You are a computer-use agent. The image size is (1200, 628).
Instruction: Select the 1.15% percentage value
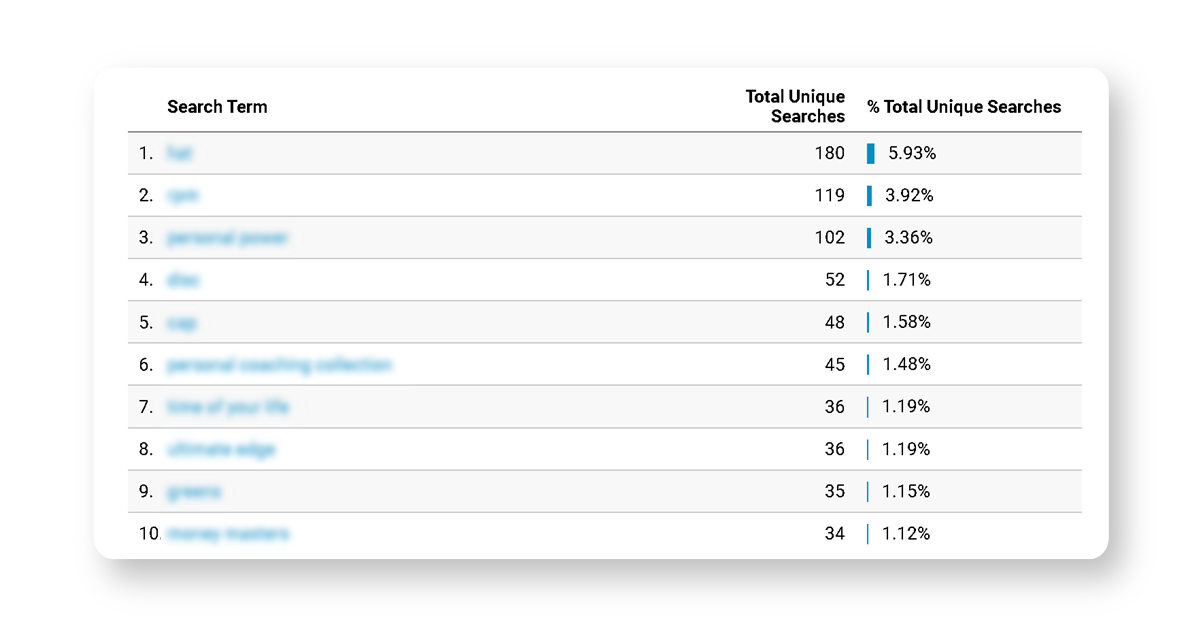(x=906, y=492)
